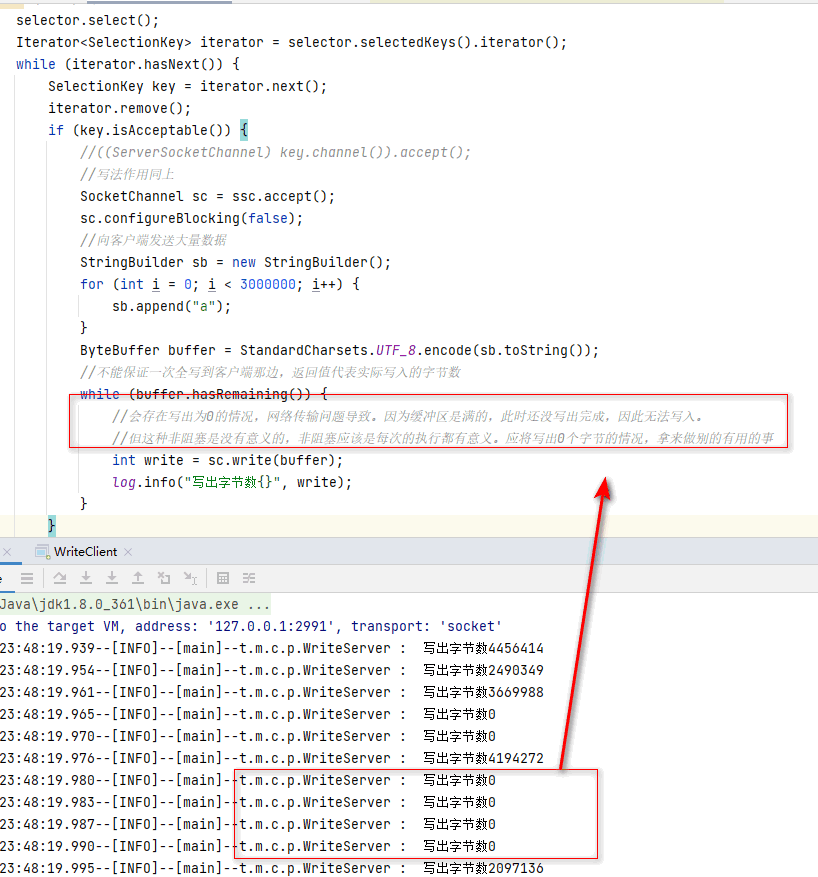
Task: Click the highlighted closing brace of if block
Action: click(52, 526)
